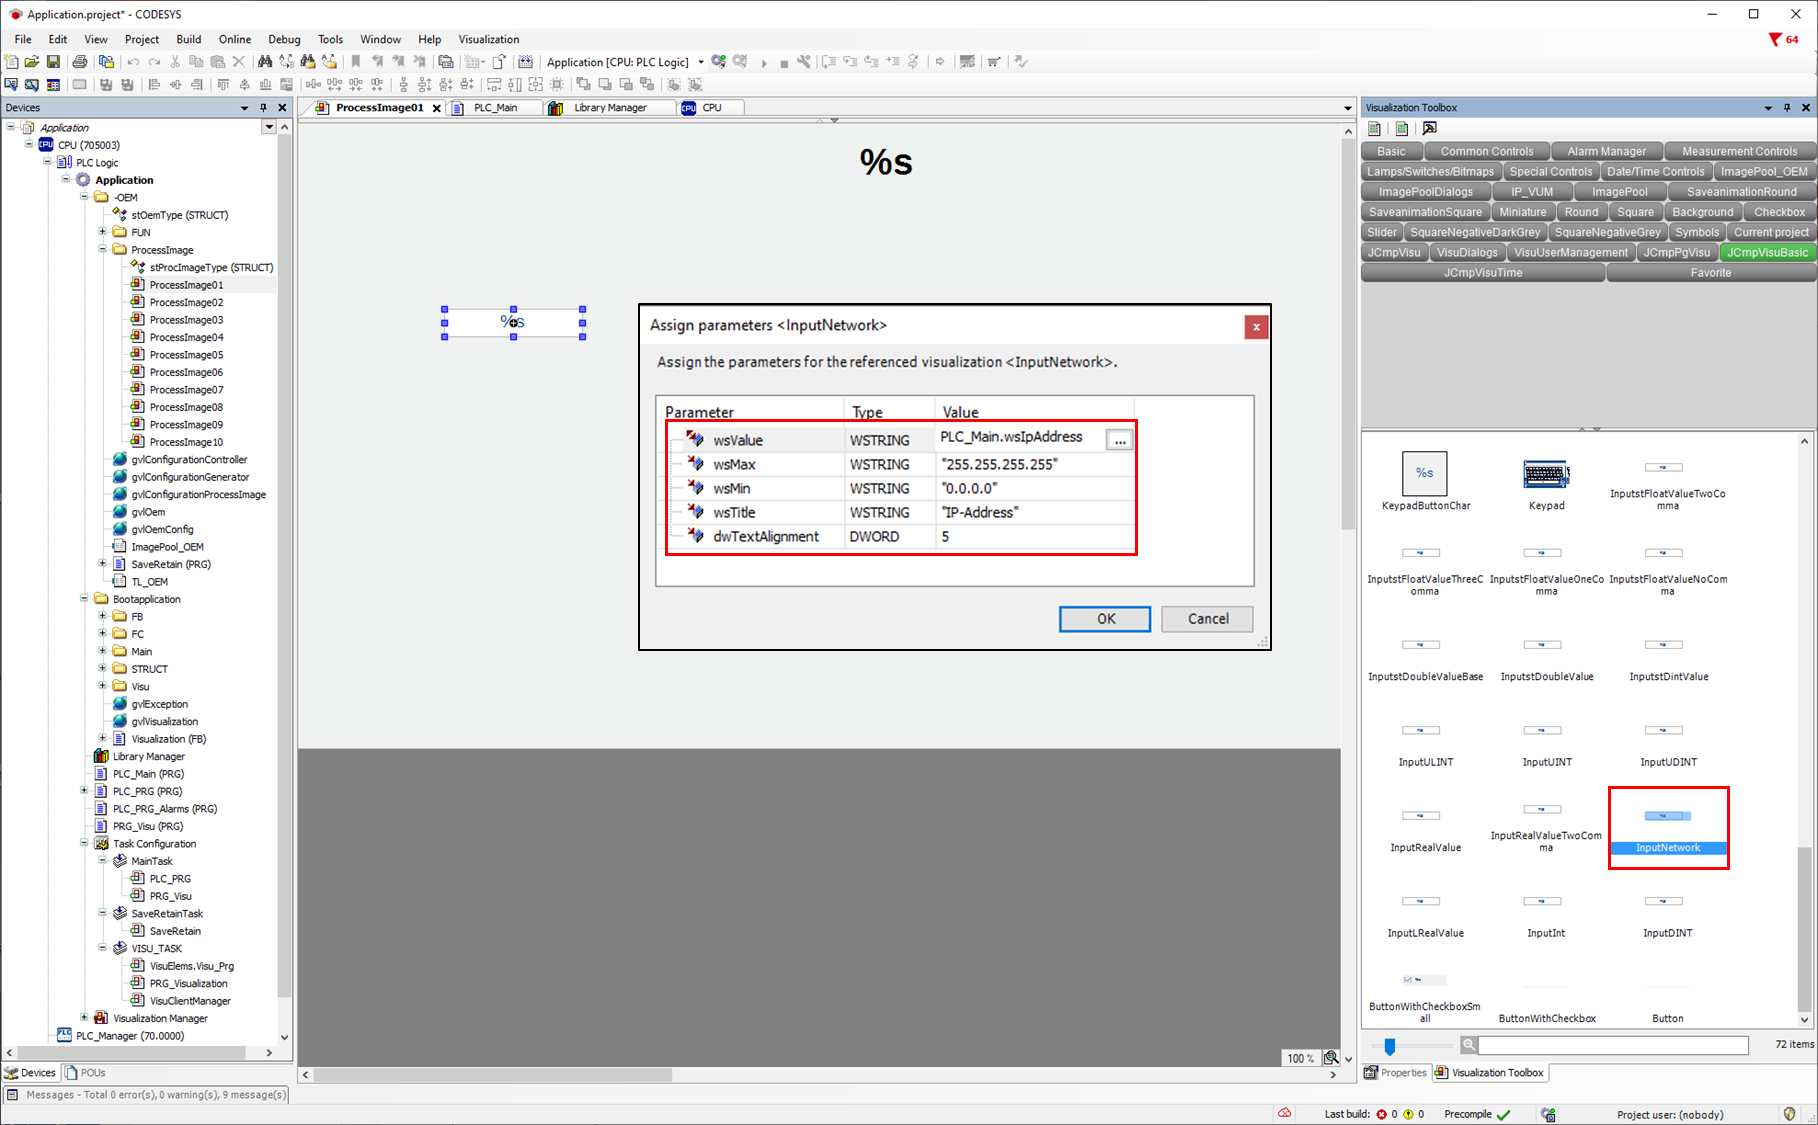Click the Print toolbar icon
This screenshot has height=1125, width=1818.
coord(80,62)
